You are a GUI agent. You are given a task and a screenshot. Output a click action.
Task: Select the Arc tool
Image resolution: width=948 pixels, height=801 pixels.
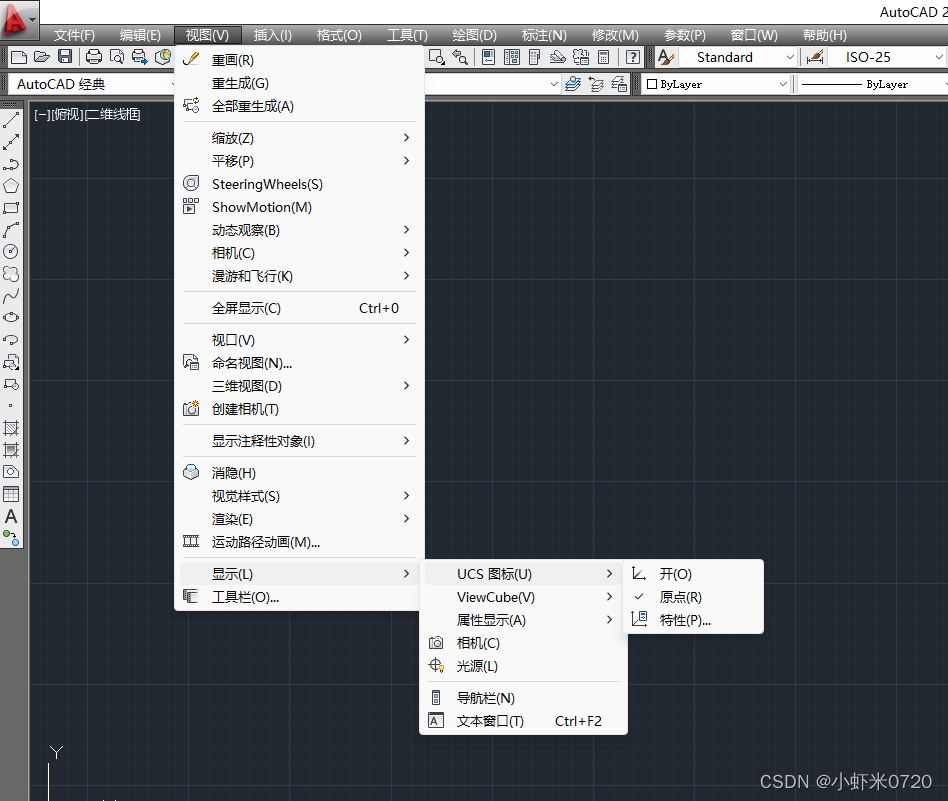(11, 230)
